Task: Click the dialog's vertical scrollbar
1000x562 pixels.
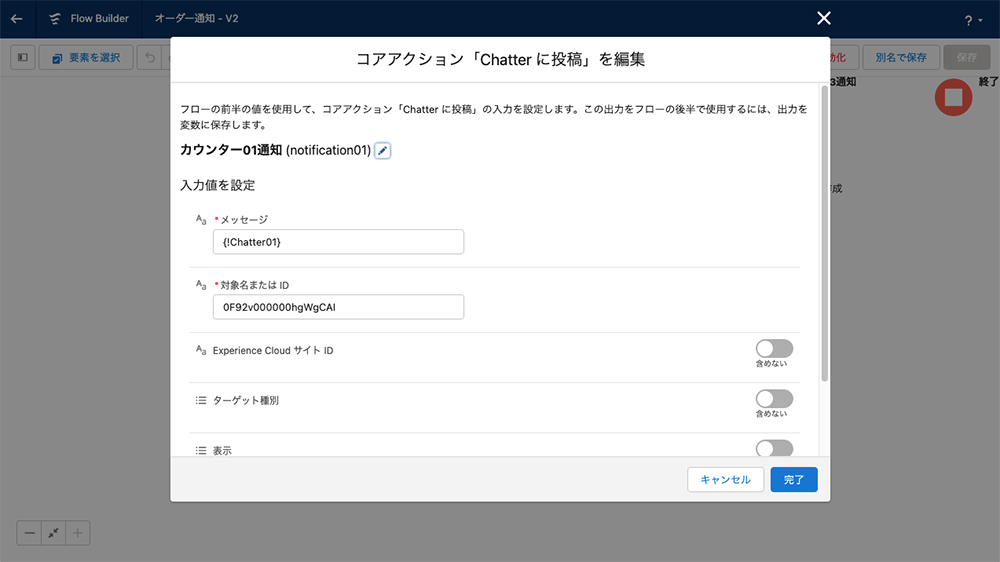Action: 824,233
